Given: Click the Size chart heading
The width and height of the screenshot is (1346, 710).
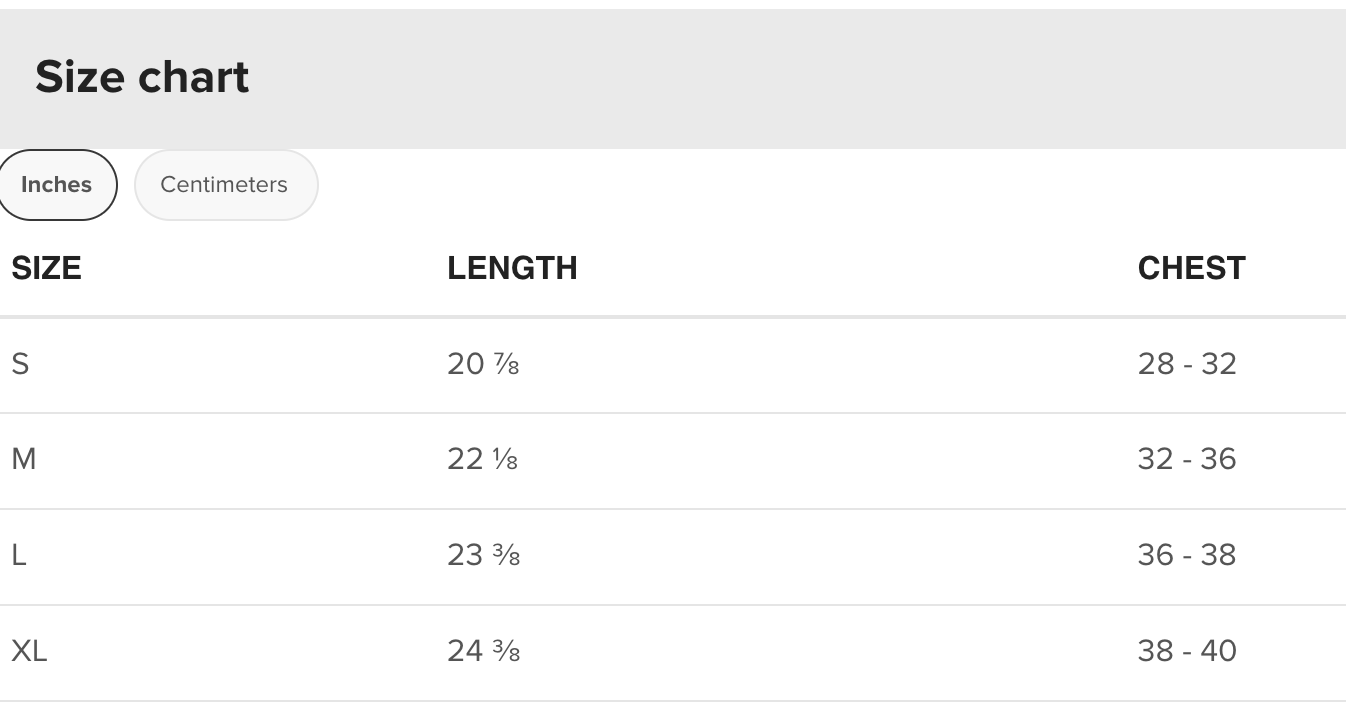Looking at the screenshot, I should pyautogui.click(x=142, y=77).
